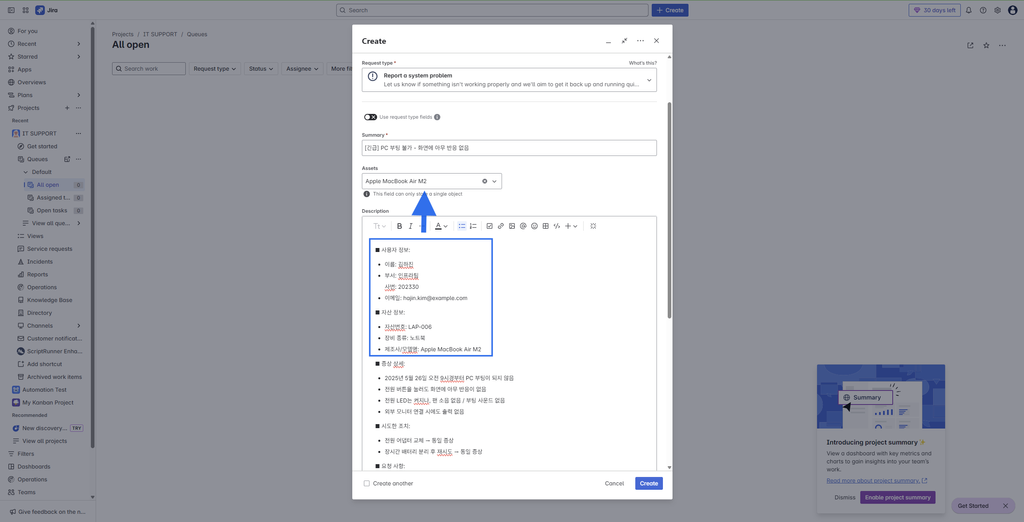Open notifications bell in the top bar

[x=968, y=10]
